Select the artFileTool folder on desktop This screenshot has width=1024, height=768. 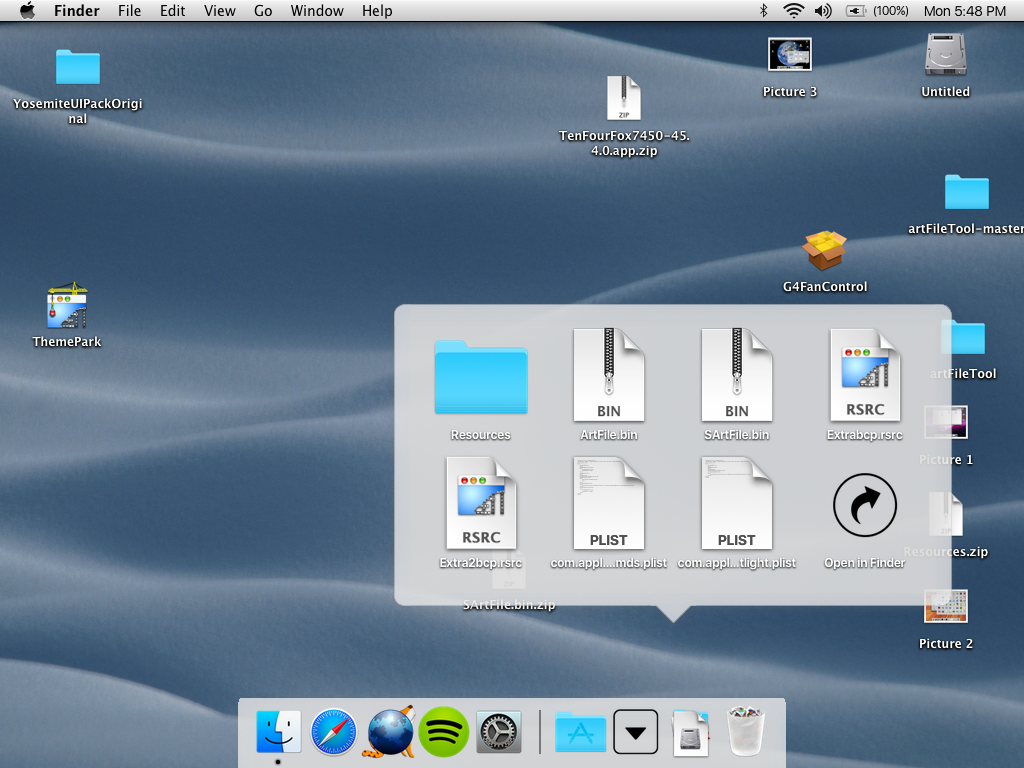(963, 337)
